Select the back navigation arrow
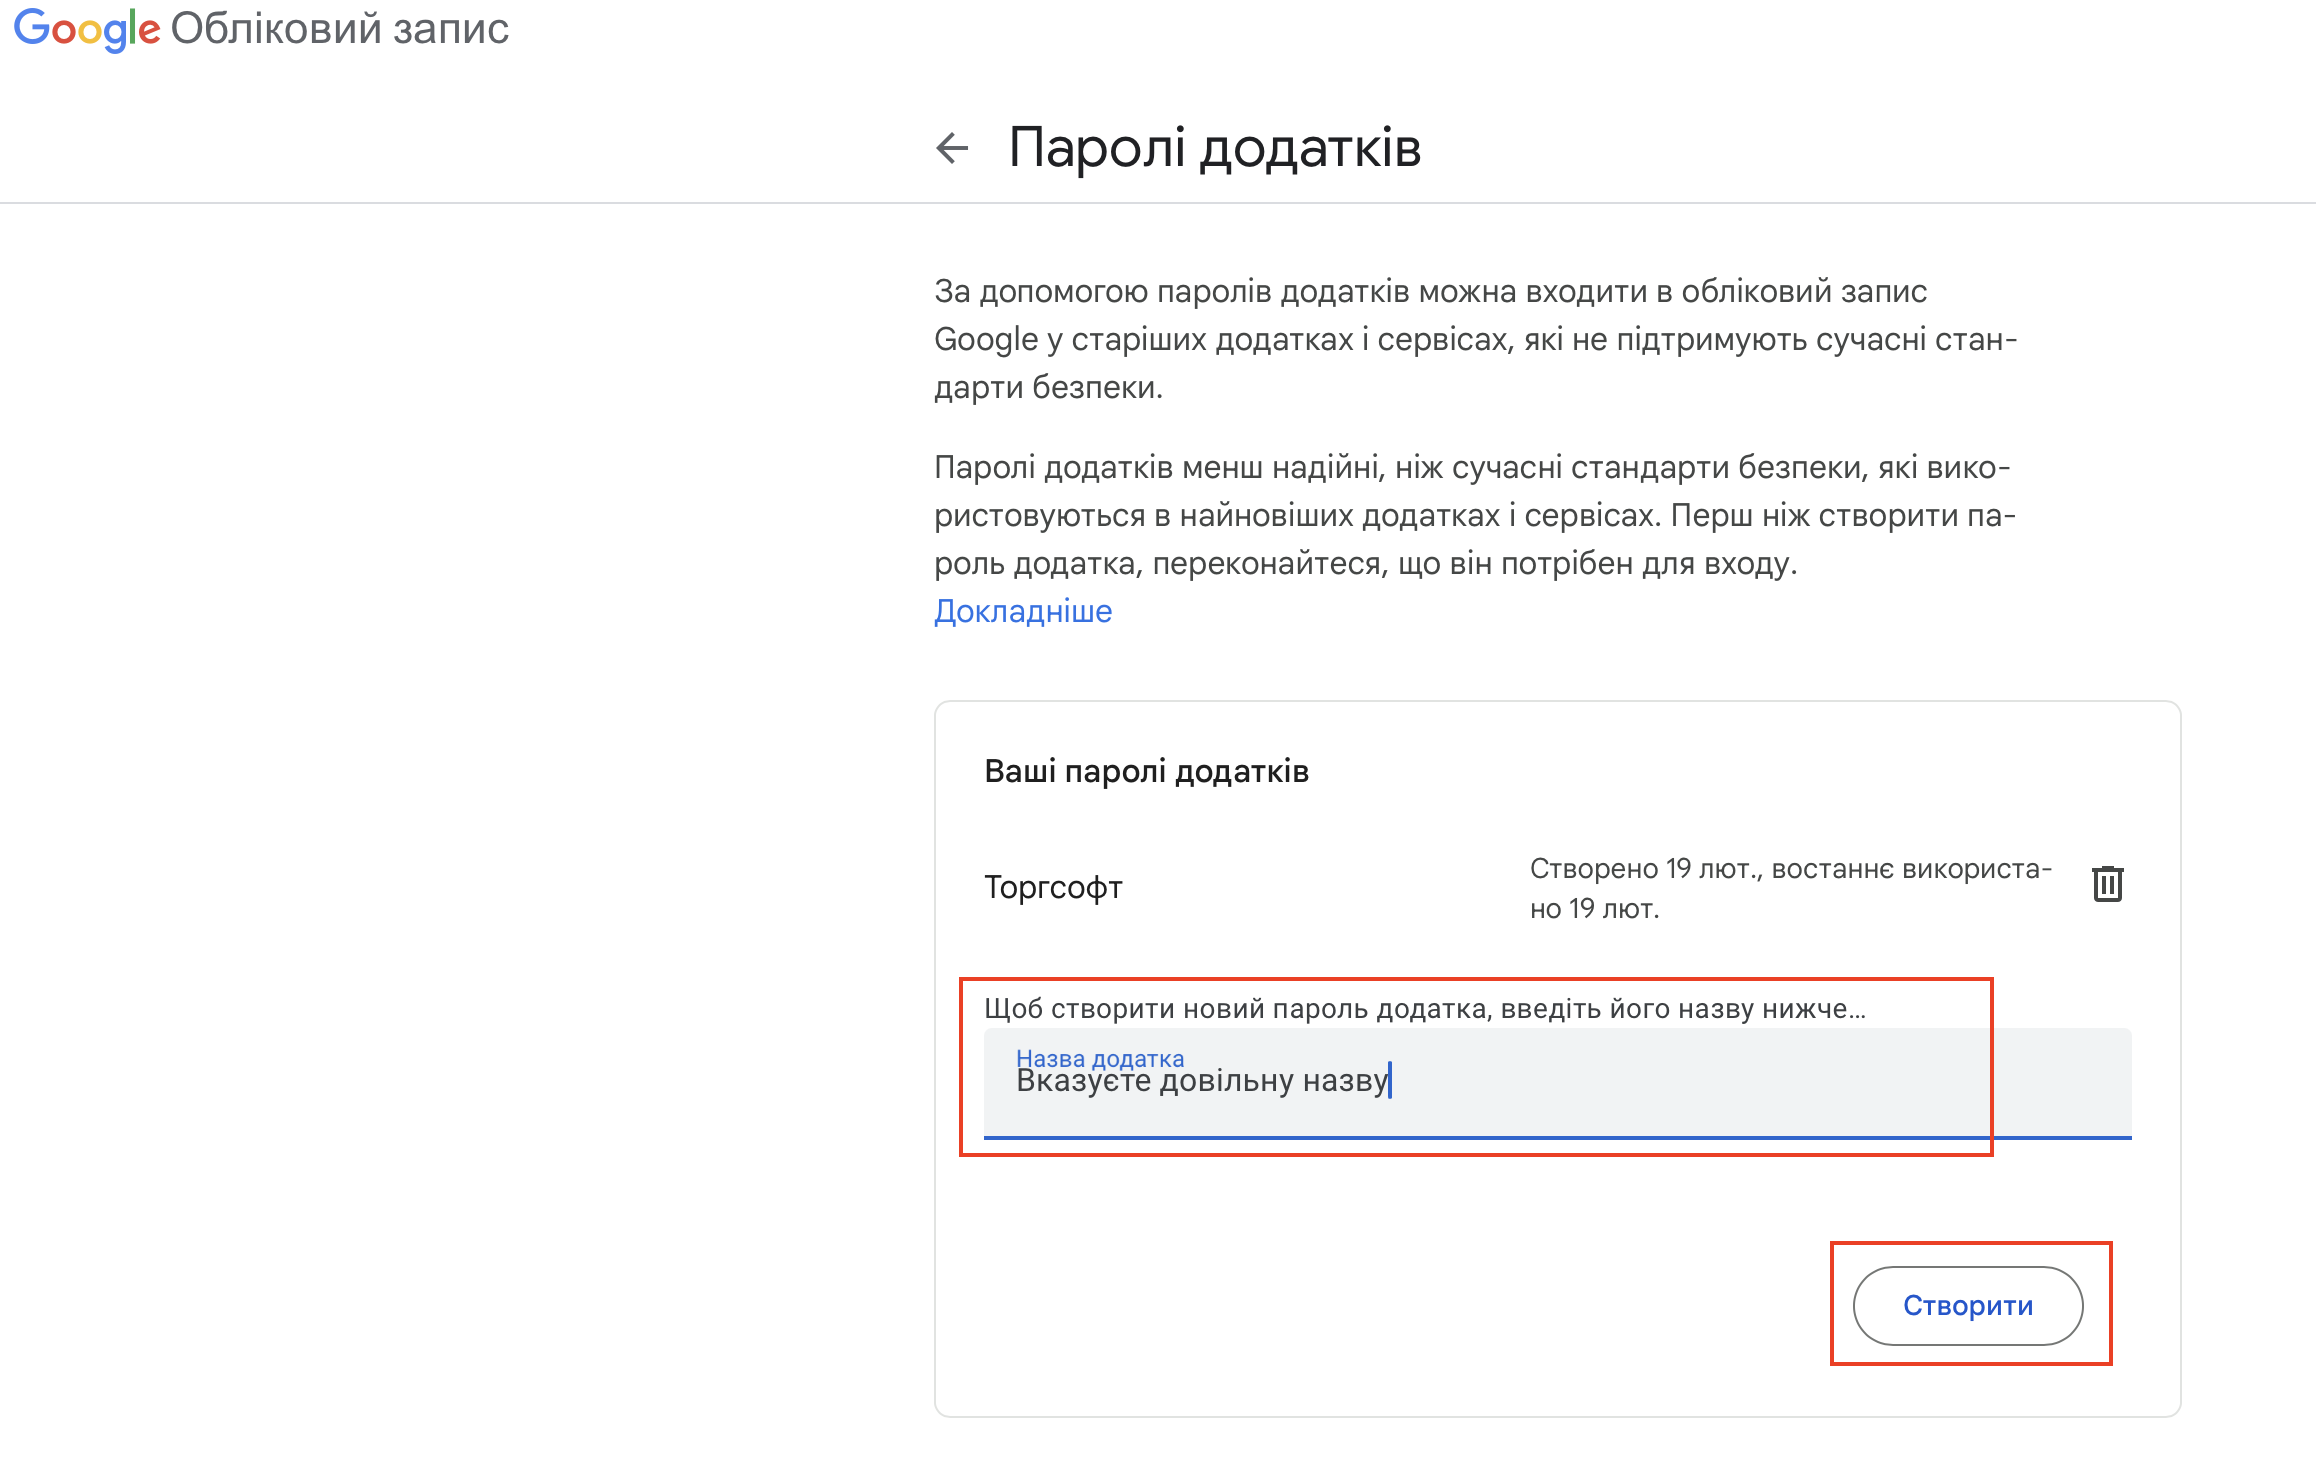Viewport: 2316px width, 1472px height. pyautogui.click(x=951, y=148)
